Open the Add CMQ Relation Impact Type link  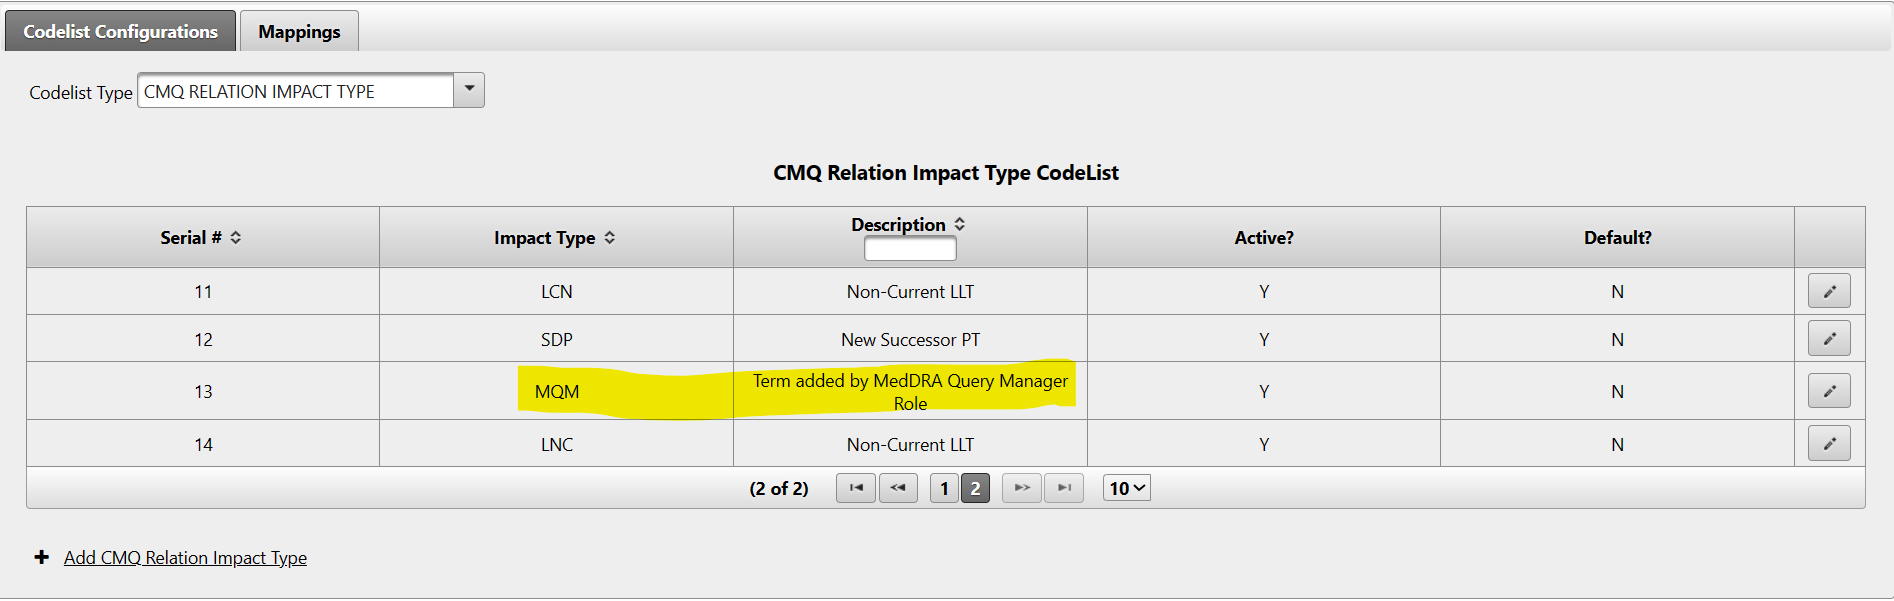[x=185, y=557]
